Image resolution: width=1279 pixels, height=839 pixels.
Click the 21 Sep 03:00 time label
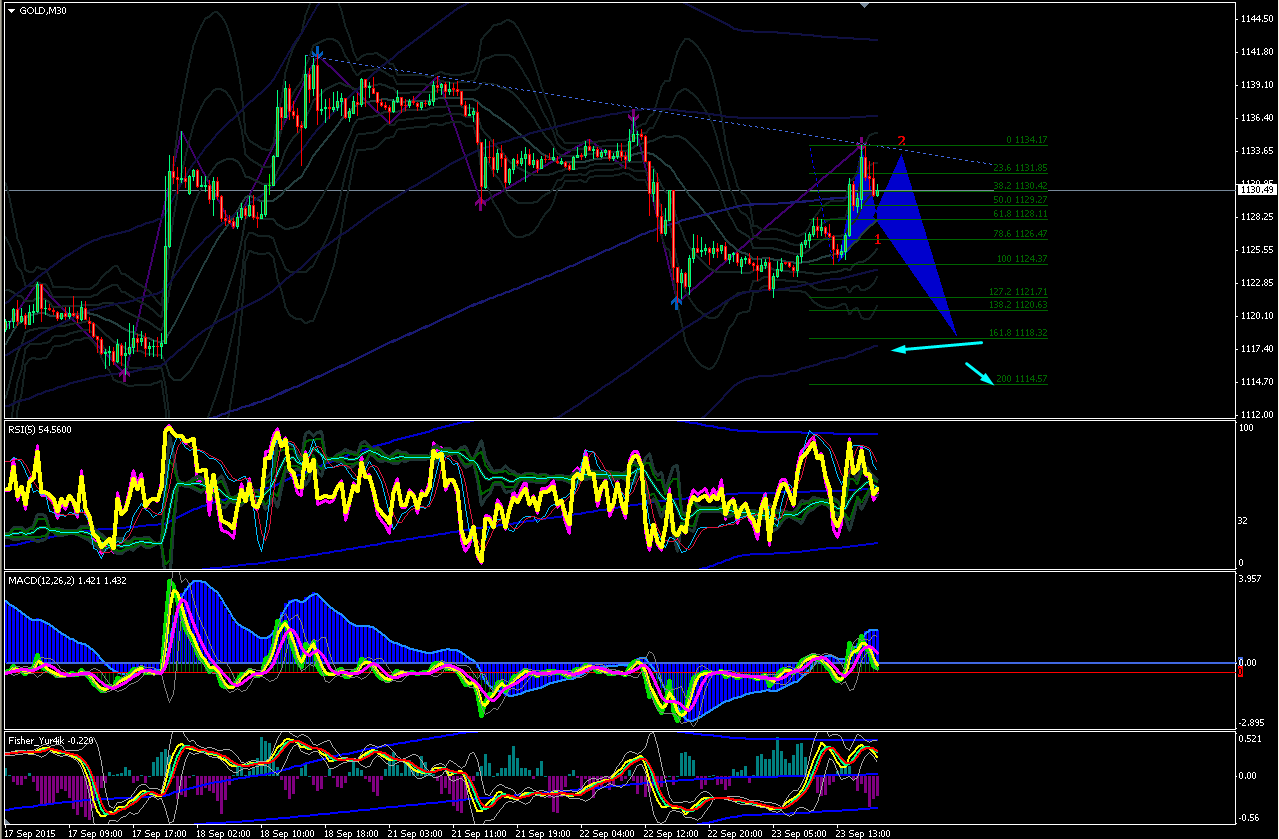(415, 832)
